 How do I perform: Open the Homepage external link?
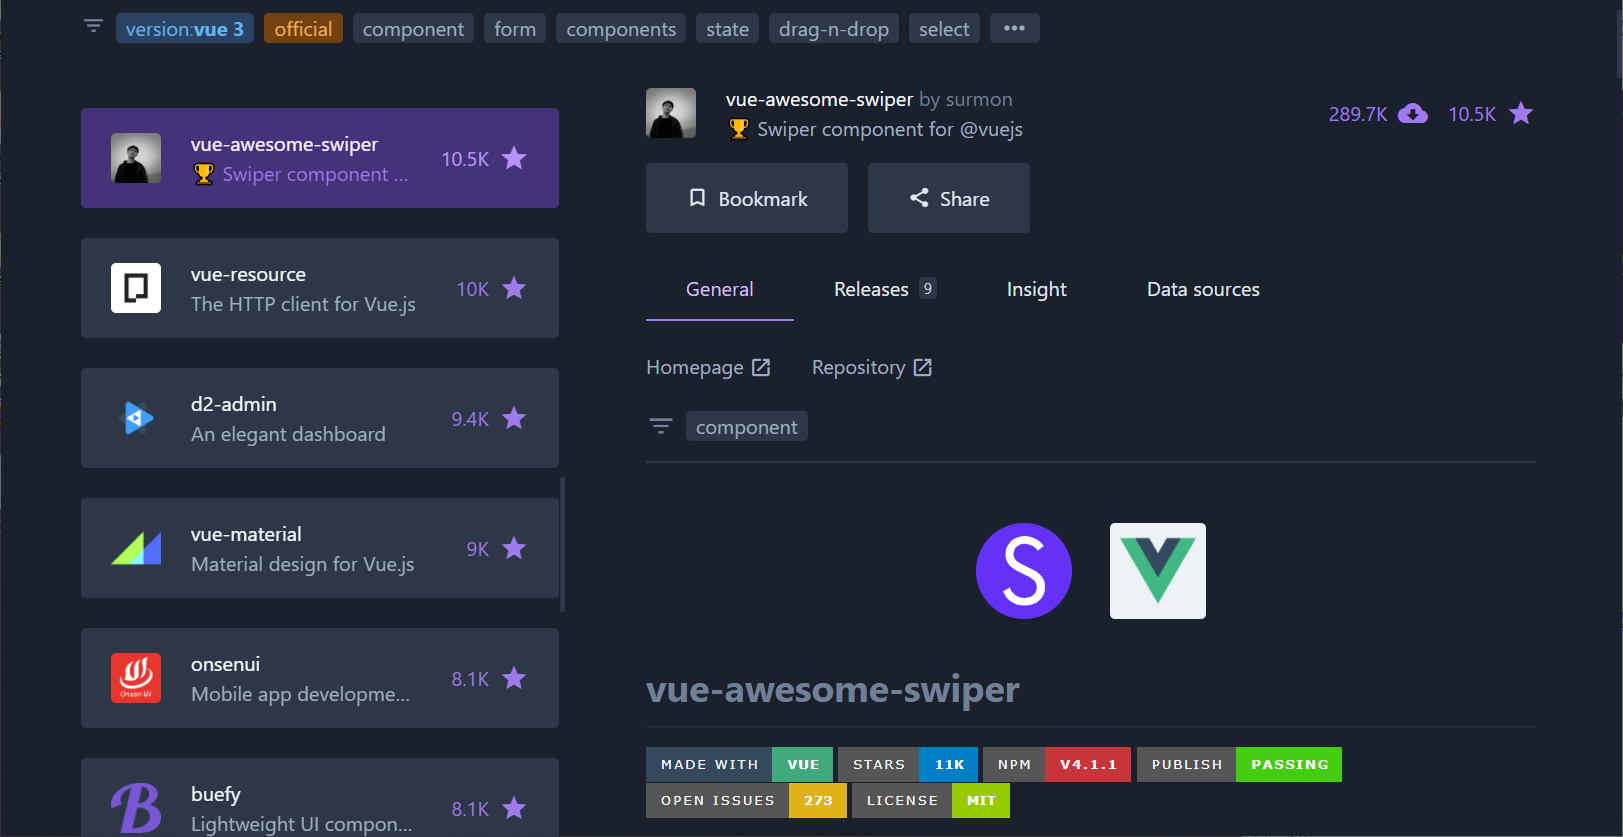(x=708, y=367)
